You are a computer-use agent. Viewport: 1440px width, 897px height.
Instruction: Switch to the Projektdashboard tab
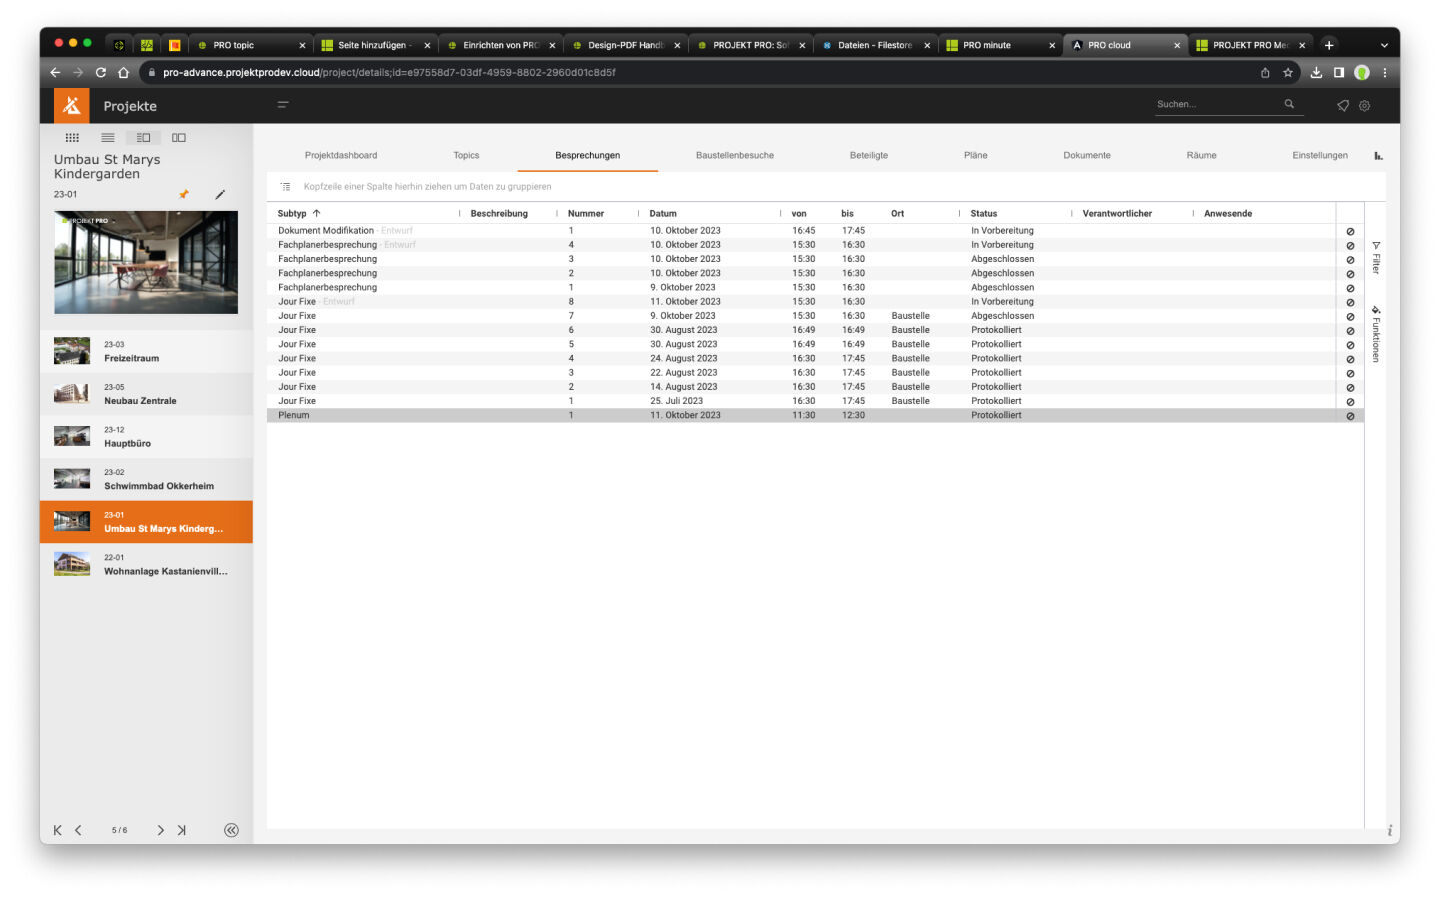pyautogui.click(x=341, y=155)
